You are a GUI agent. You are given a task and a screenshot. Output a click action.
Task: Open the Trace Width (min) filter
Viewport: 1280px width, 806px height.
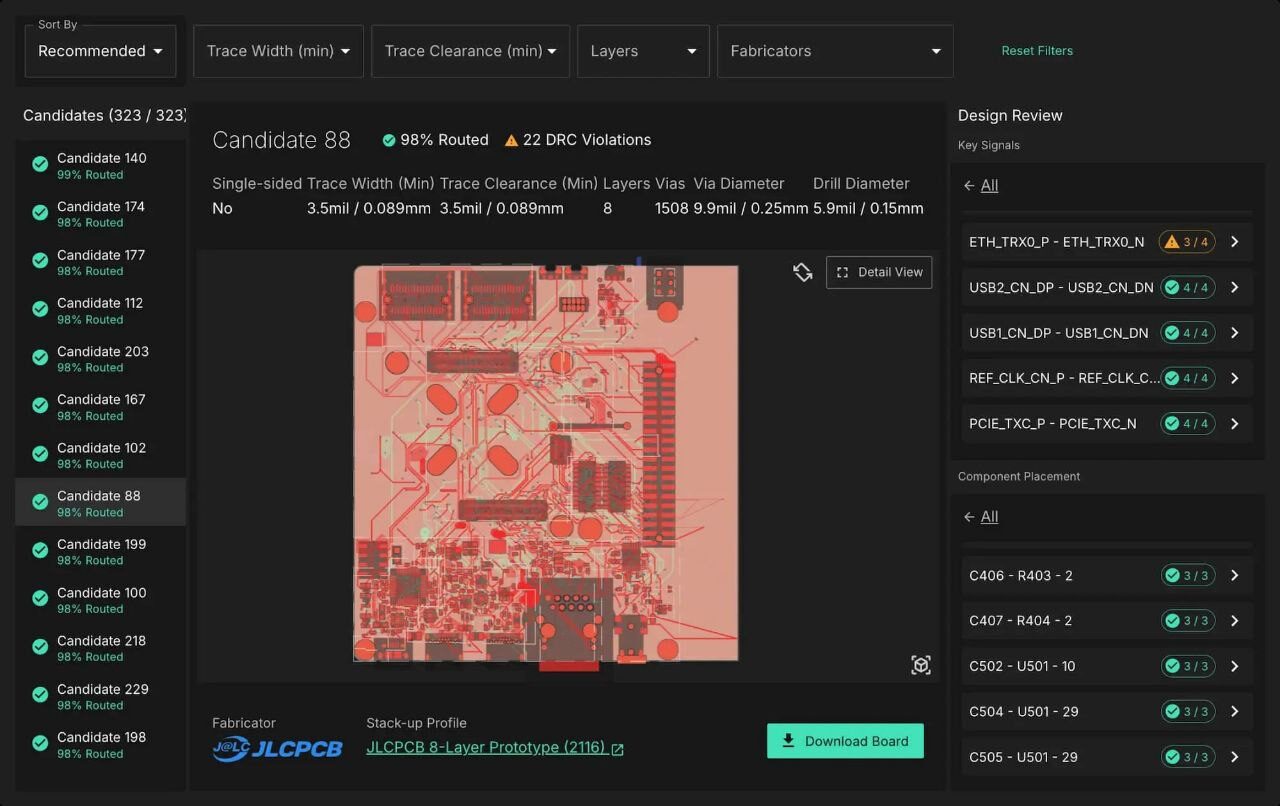point(278,51)
